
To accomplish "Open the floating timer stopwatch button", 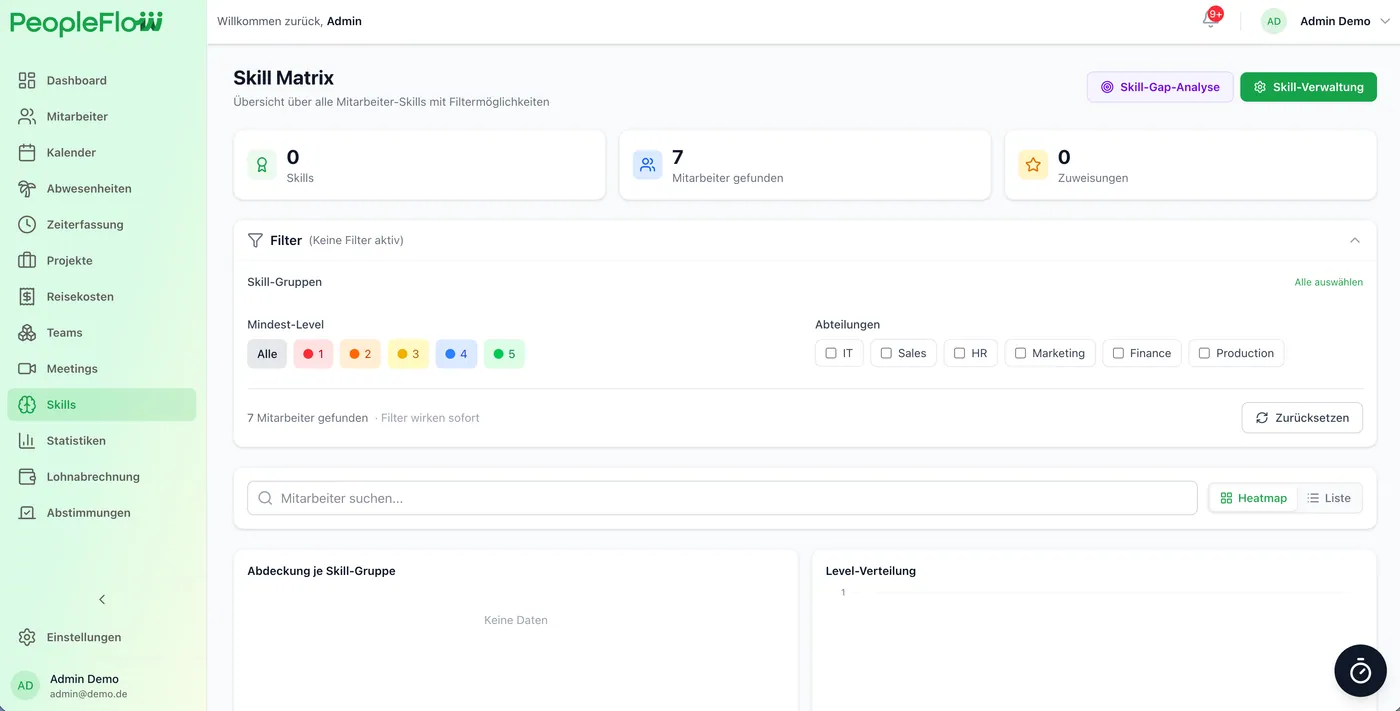I will pyautogui.click(x=1360, y=670).
